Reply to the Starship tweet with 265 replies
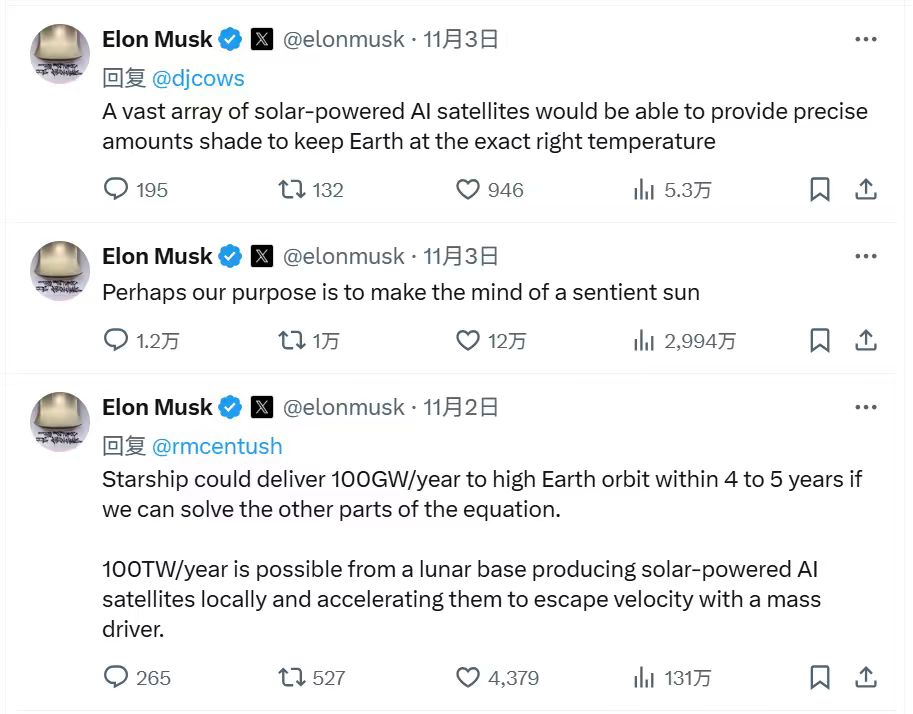 117,678
